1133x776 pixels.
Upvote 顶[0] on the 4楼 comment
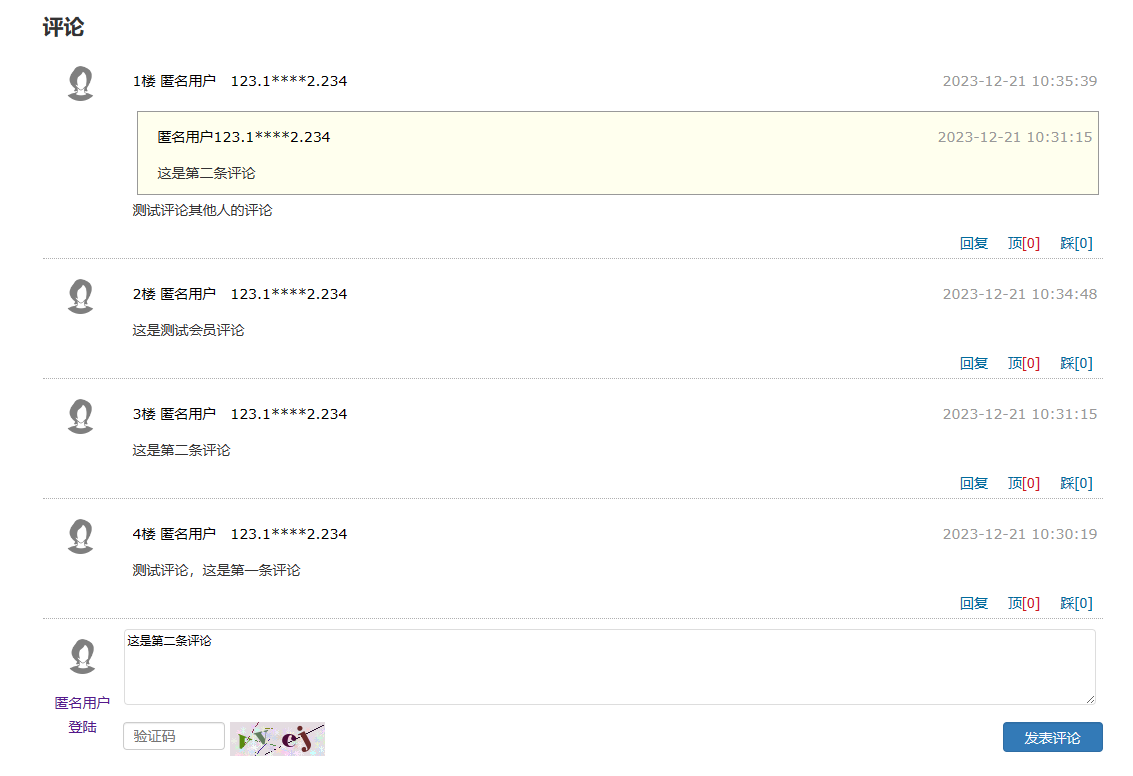[x=1024, y=603]
